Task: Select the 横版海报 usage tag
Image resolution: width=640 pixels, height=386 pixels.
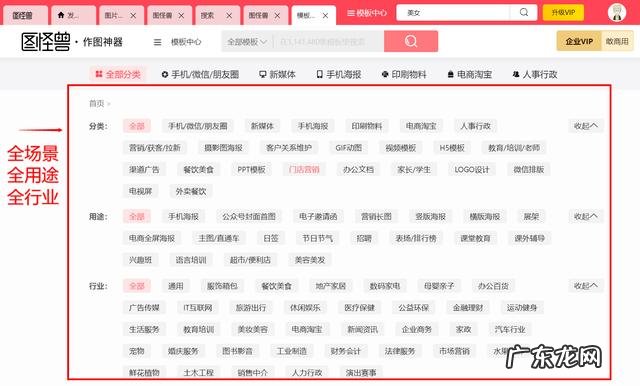Action: pyautogui.click(x=485, y=216)
